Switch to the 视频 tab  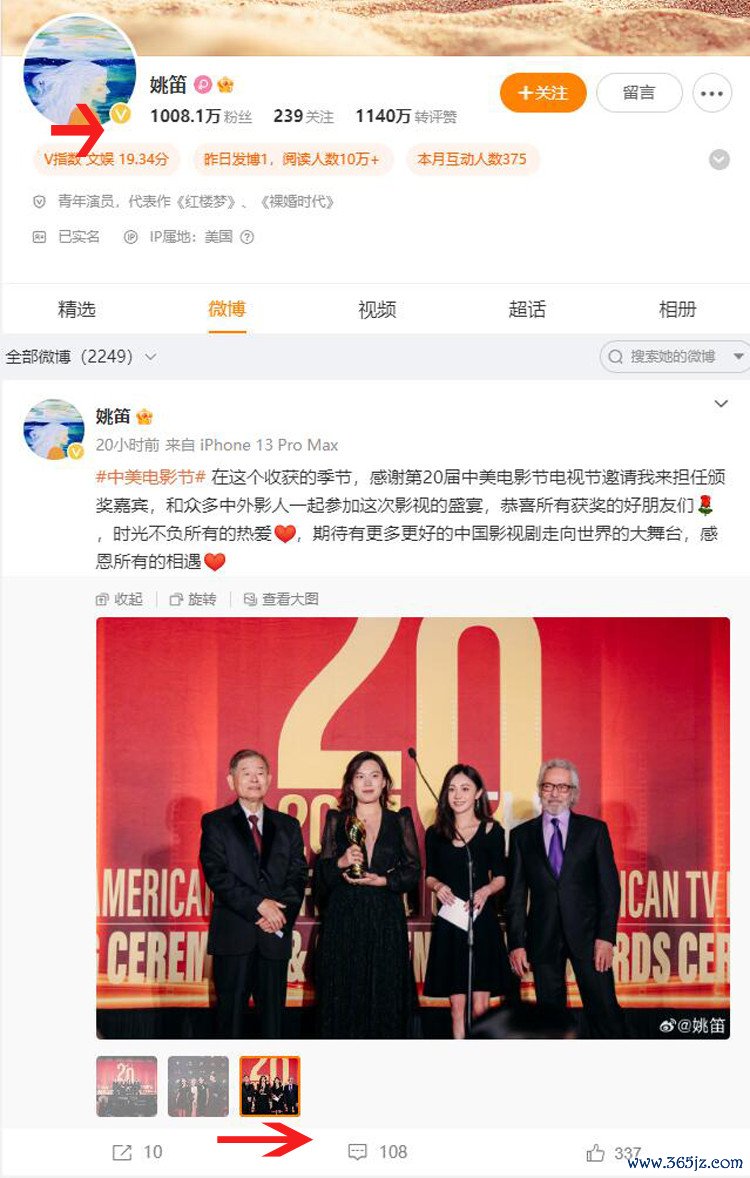[377, 309]
